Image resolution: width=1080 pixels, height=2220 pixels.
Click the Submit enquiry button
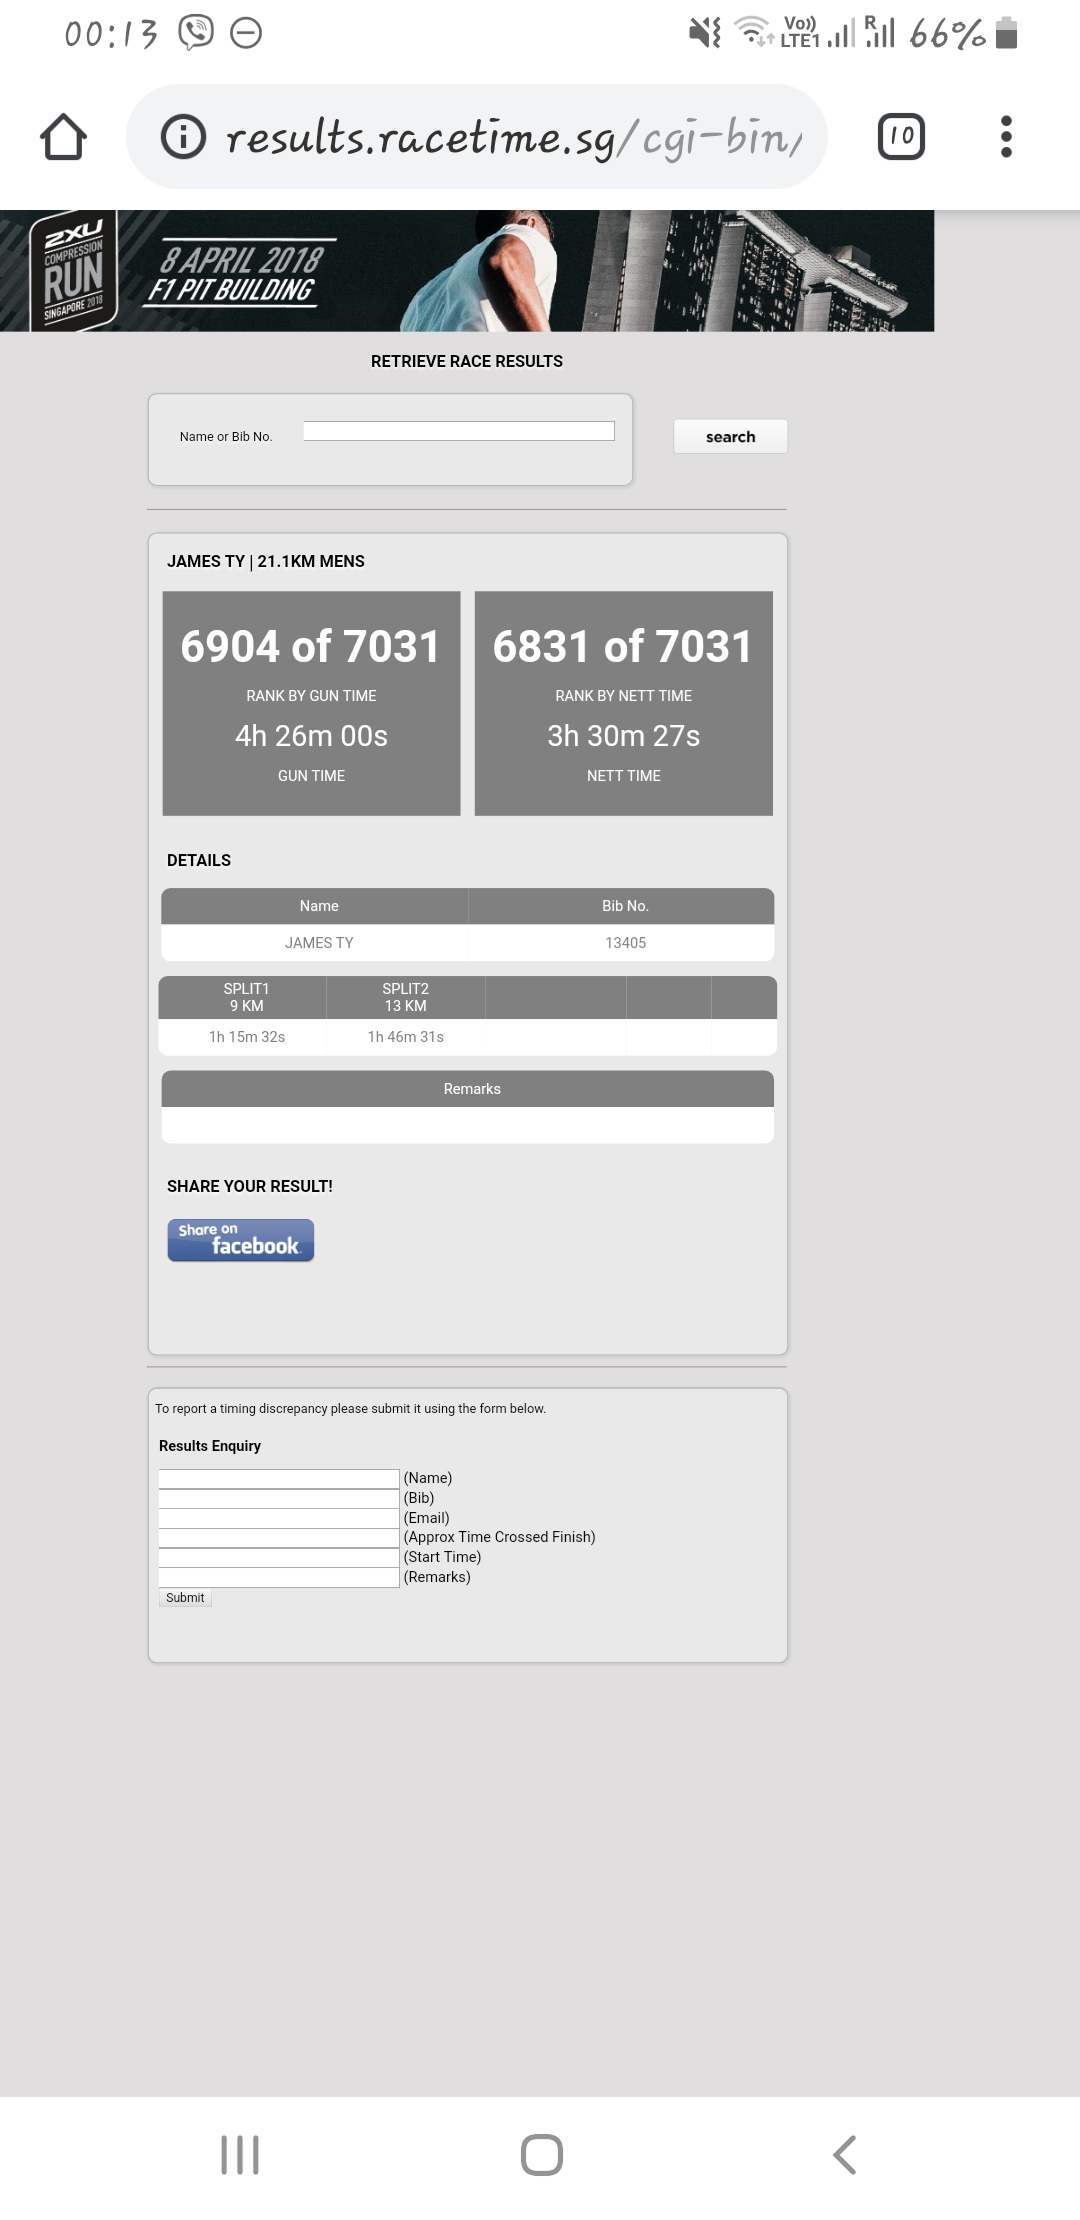click(185, 1598)
